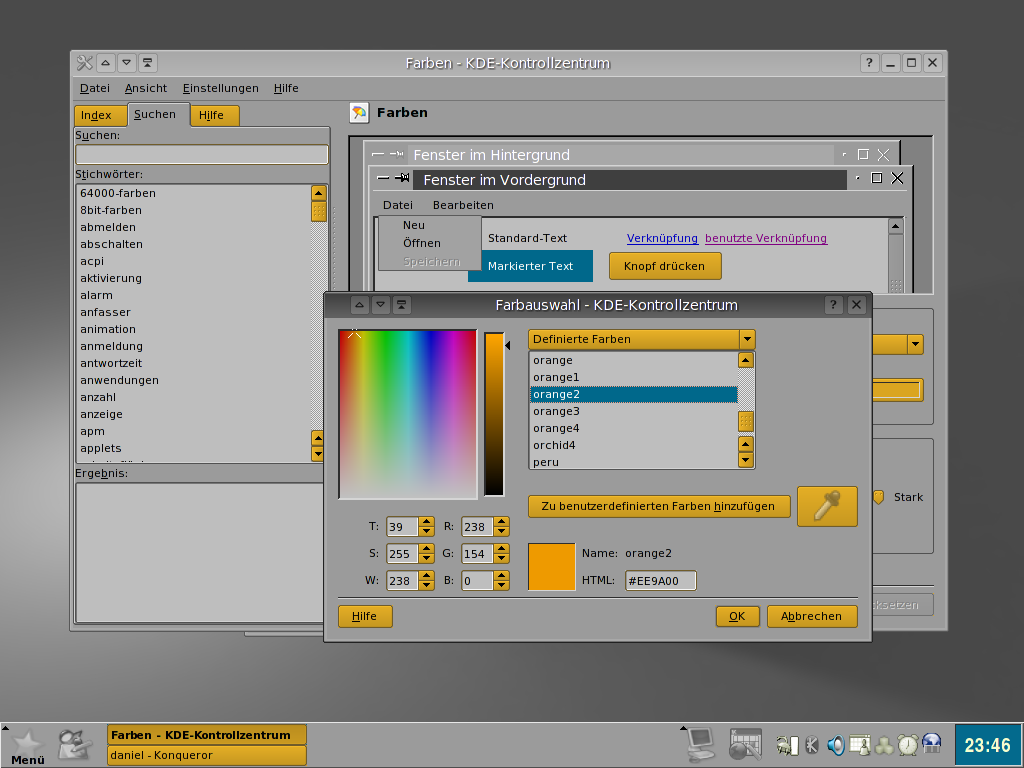
Task: Click Bearbeiten in the preview window
Action: click(463, 205)
